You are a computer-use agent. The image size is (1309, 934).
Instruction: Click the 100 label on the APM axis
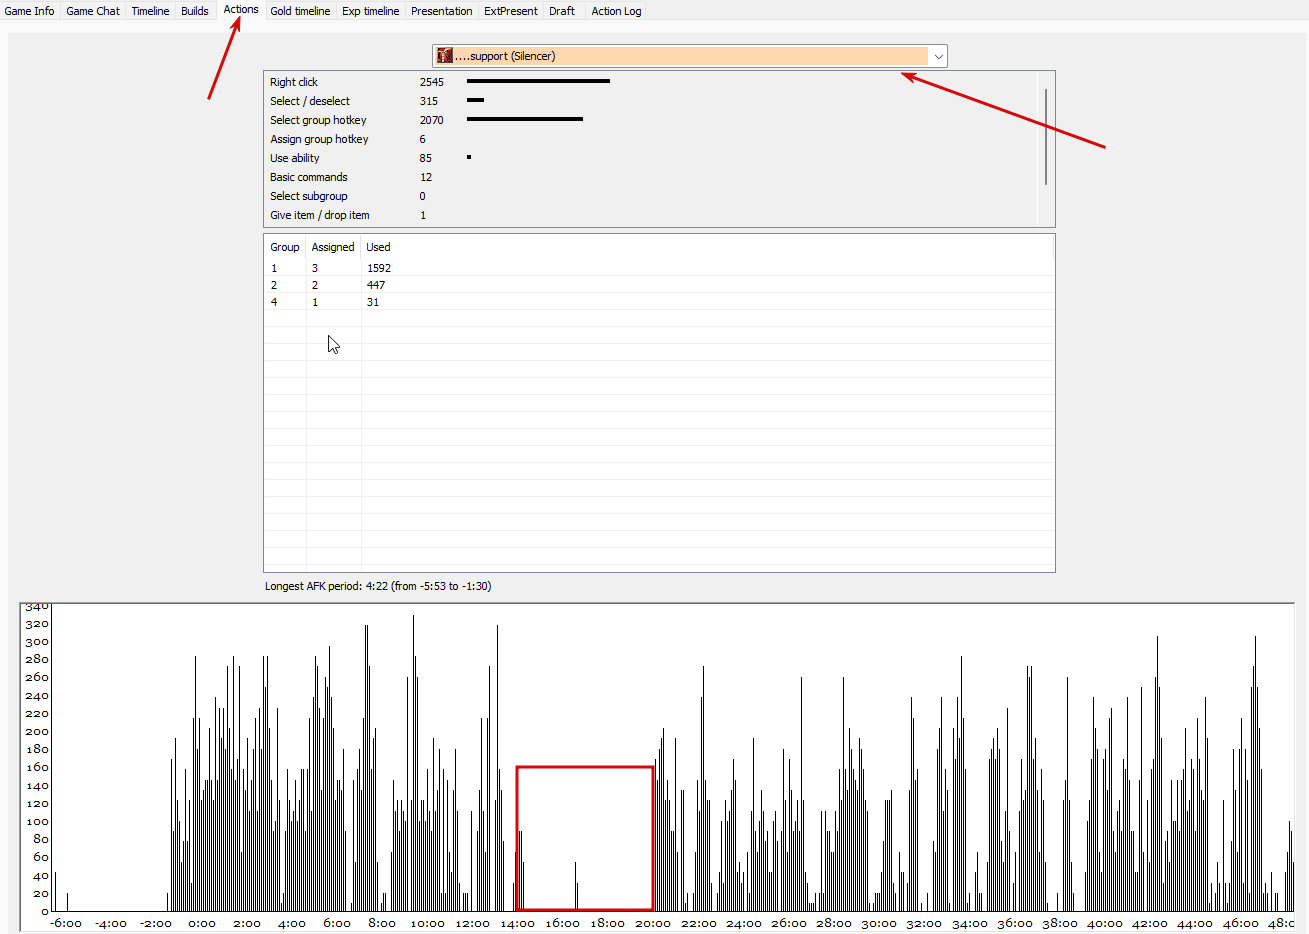(x=37, y=821)
